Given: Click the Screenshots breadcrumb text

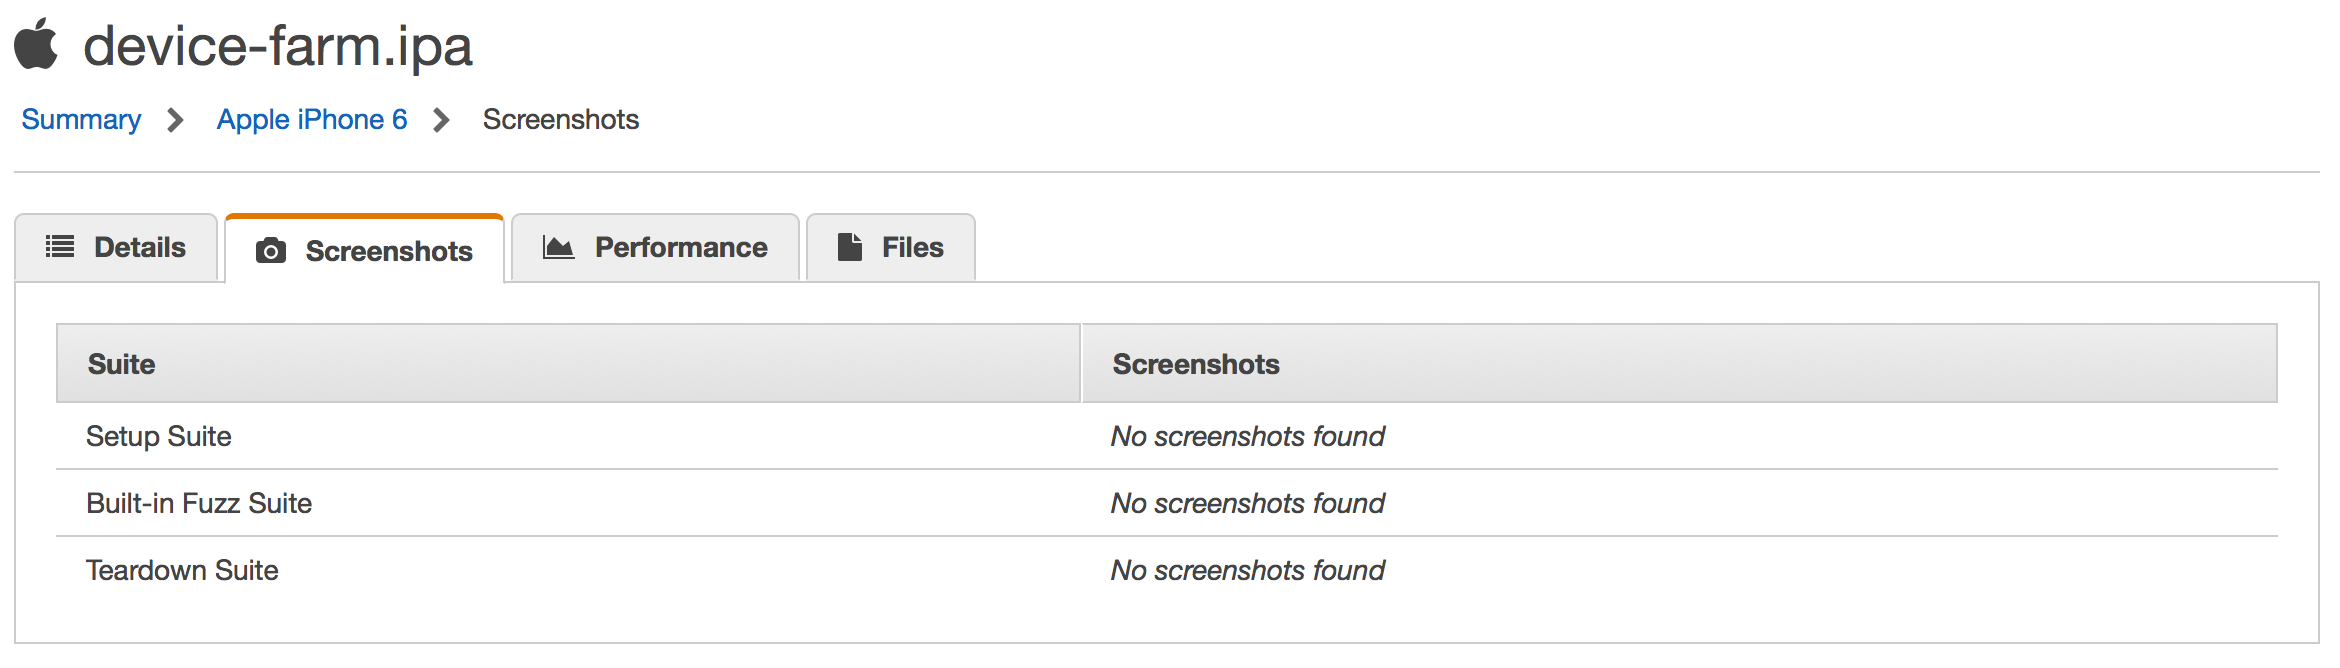Looking at the screenshot, I should [x=560, y=120].
